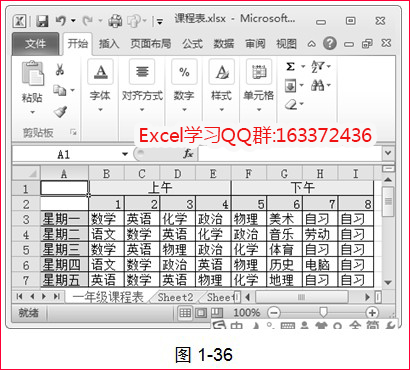This screenshot has height=370, width=410.
Task: Select the Sheet2 sheet tab
Action: tap(175, 297)
